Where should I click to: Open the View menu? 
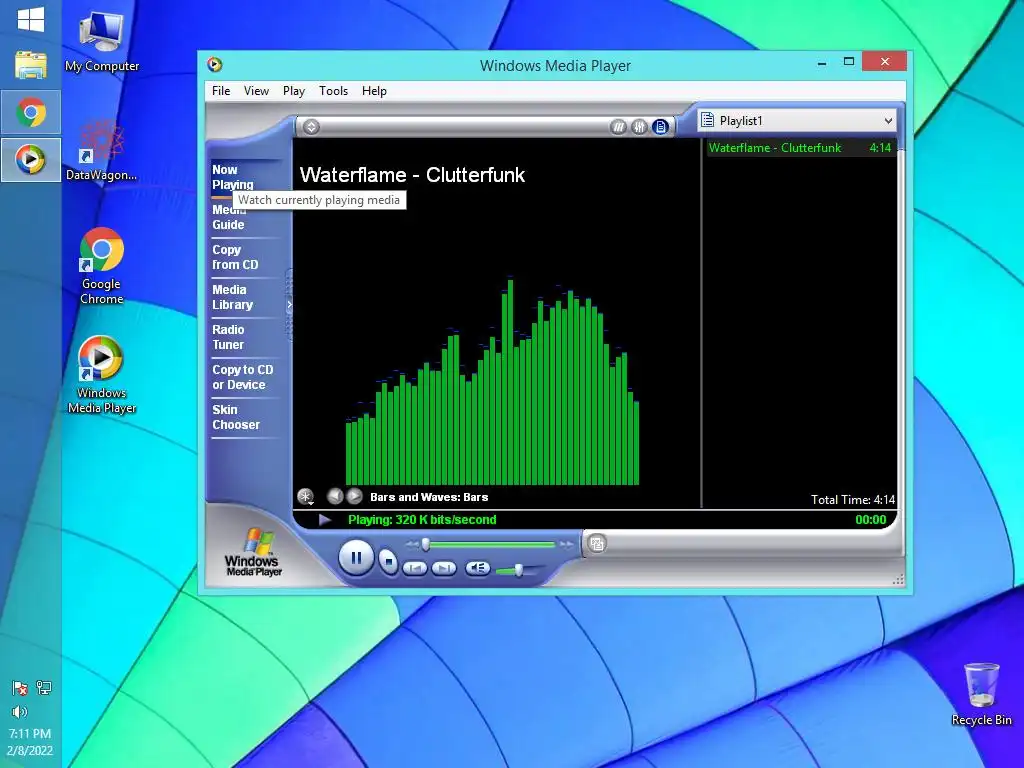pyautogui.click(x=256, y=91)
